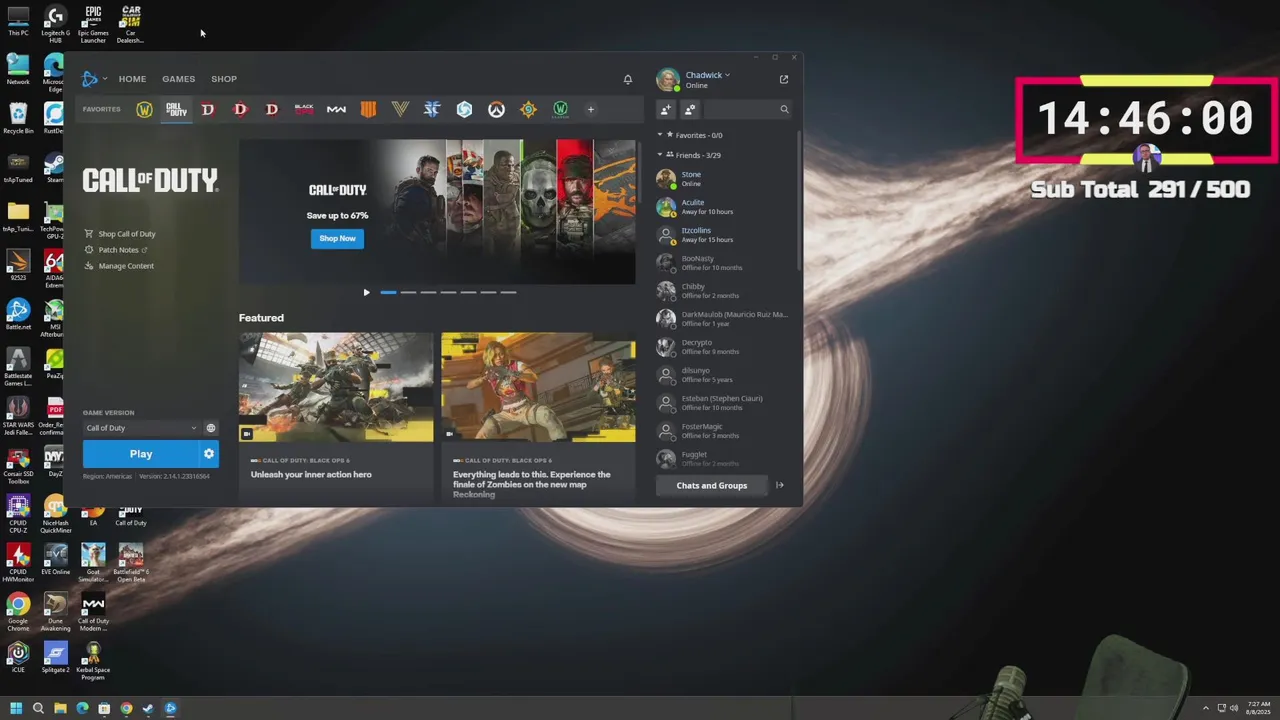Select friend FosterMagic in the list
This screenshot has height=720, width=1280.
[x=726, y=431]
